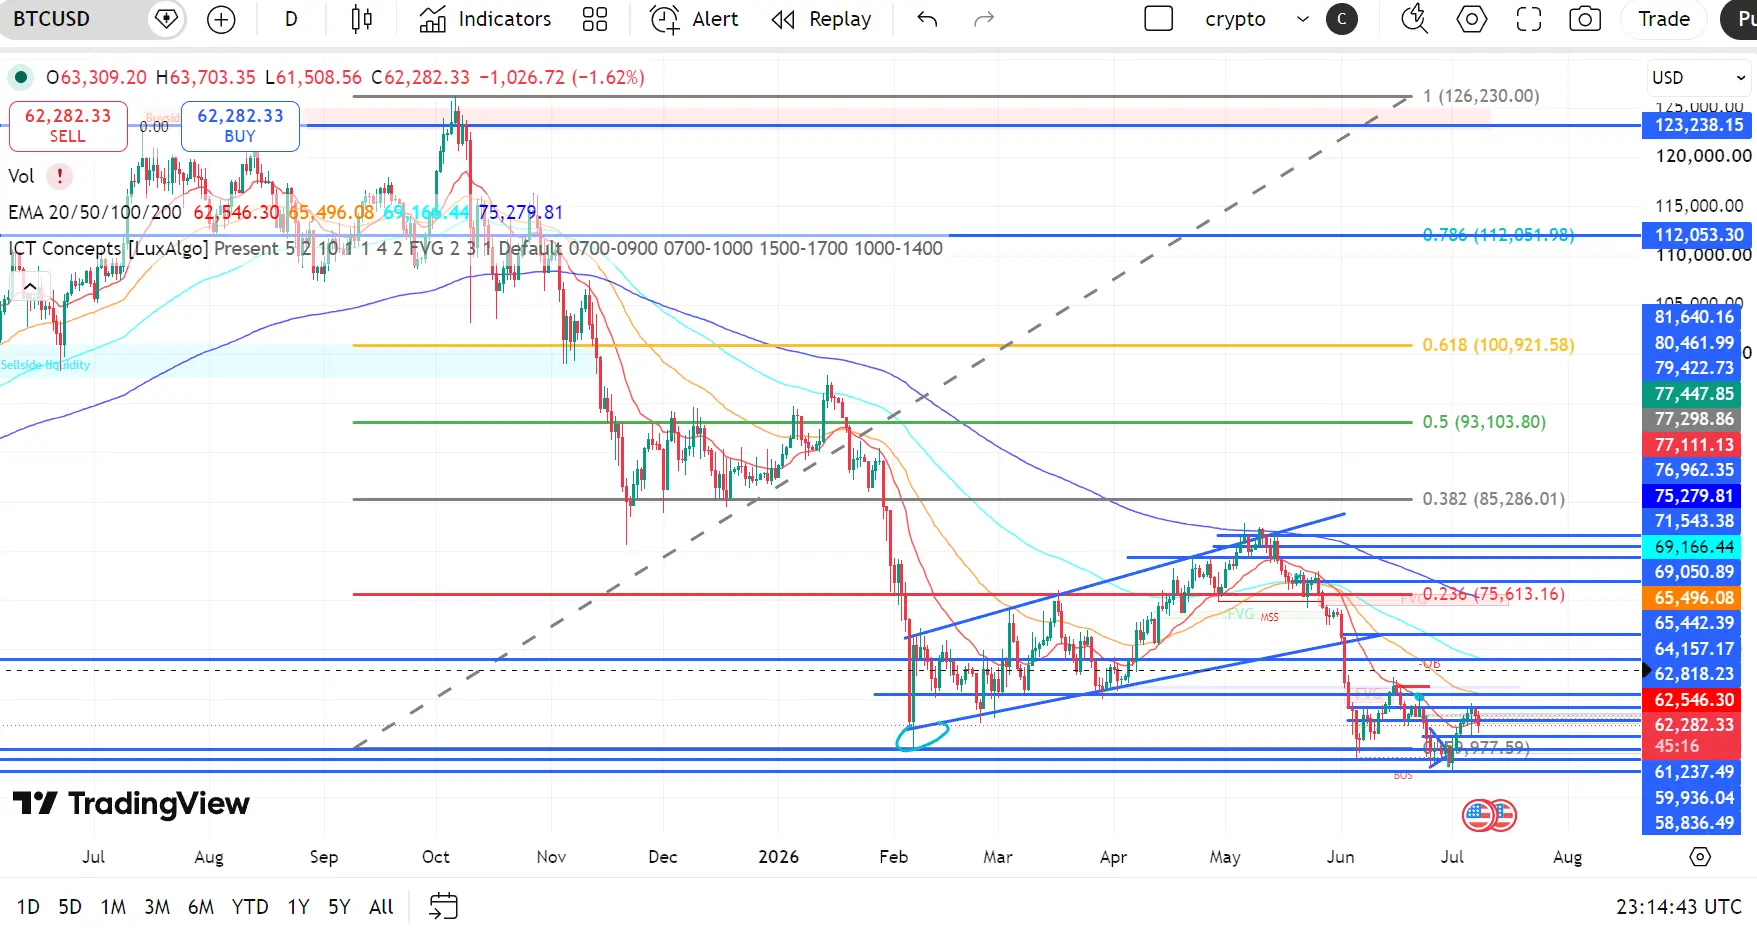Click the red 62,546.30 EMA price label
This screenshot has height=933, width=1757.
click(1693, 700)
